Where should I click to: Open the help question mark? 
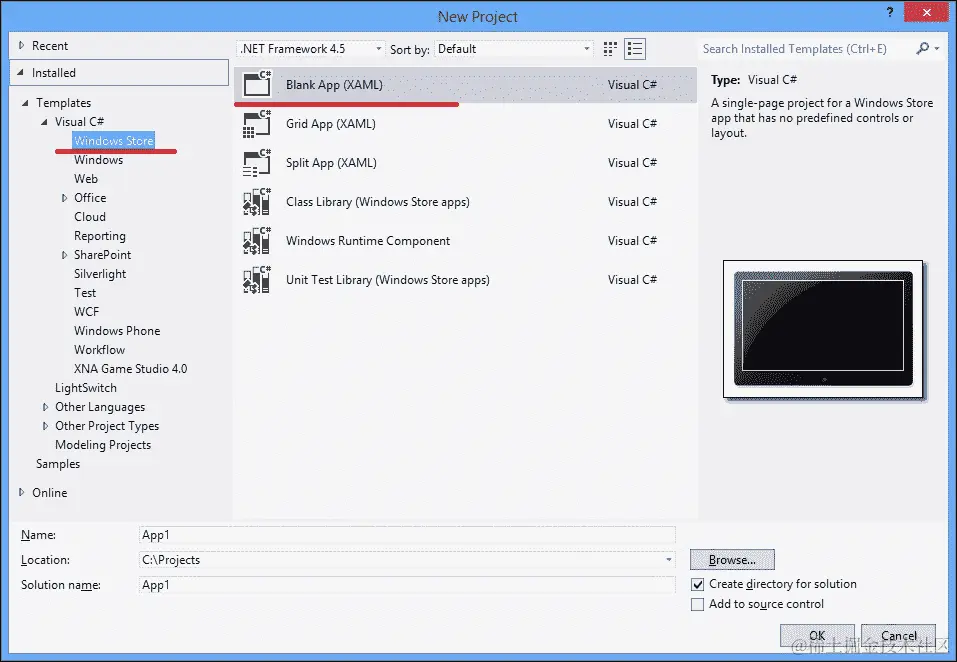click(890, 12)
